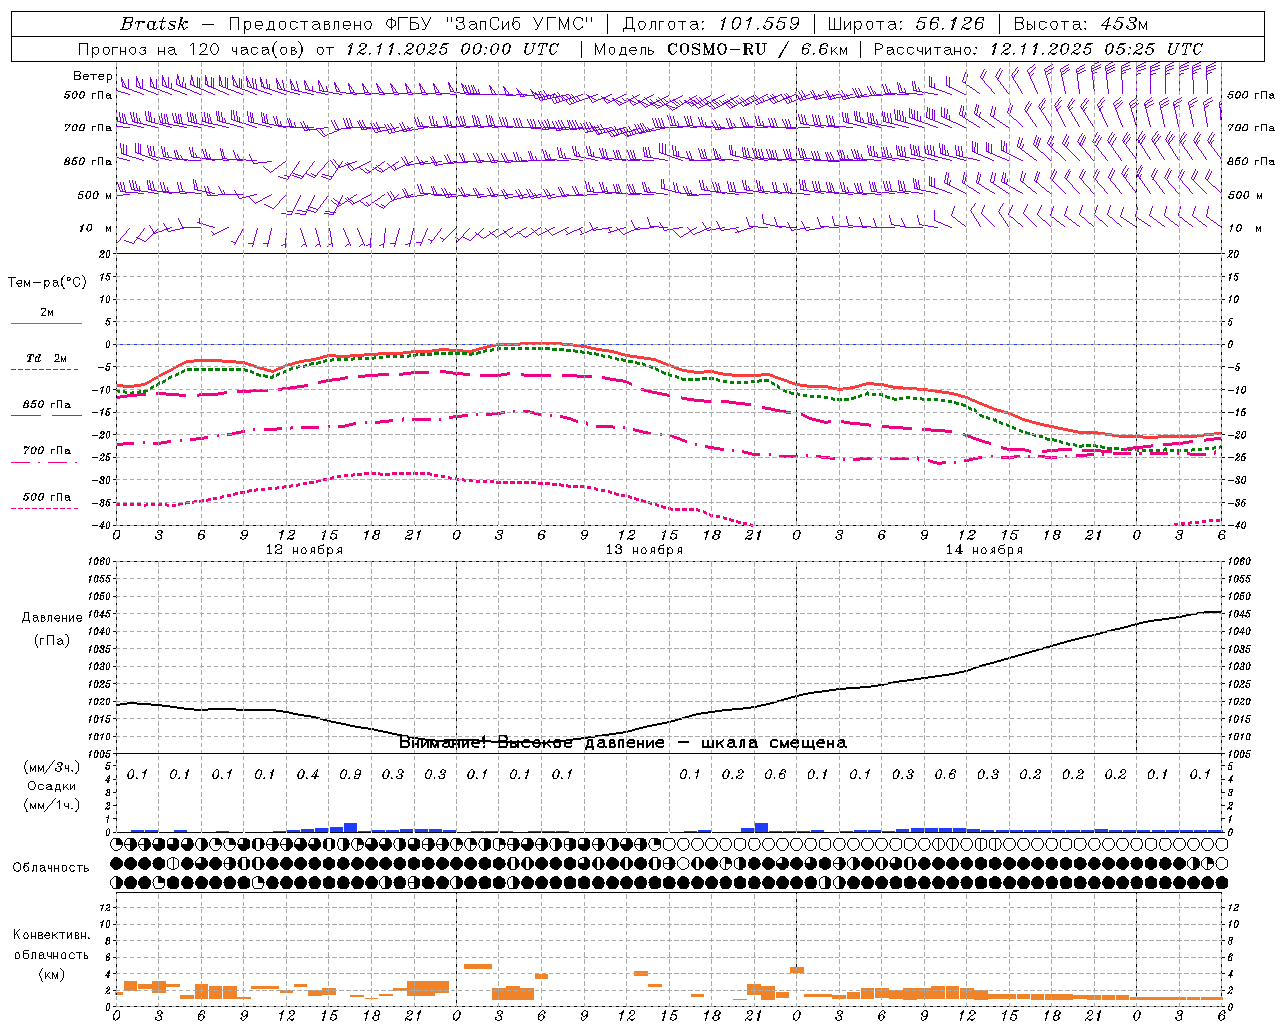Click the forecast line Прогноз на 120 часа(ов)
This screenshot has height=1024, width=1280.
coord(192,49)
